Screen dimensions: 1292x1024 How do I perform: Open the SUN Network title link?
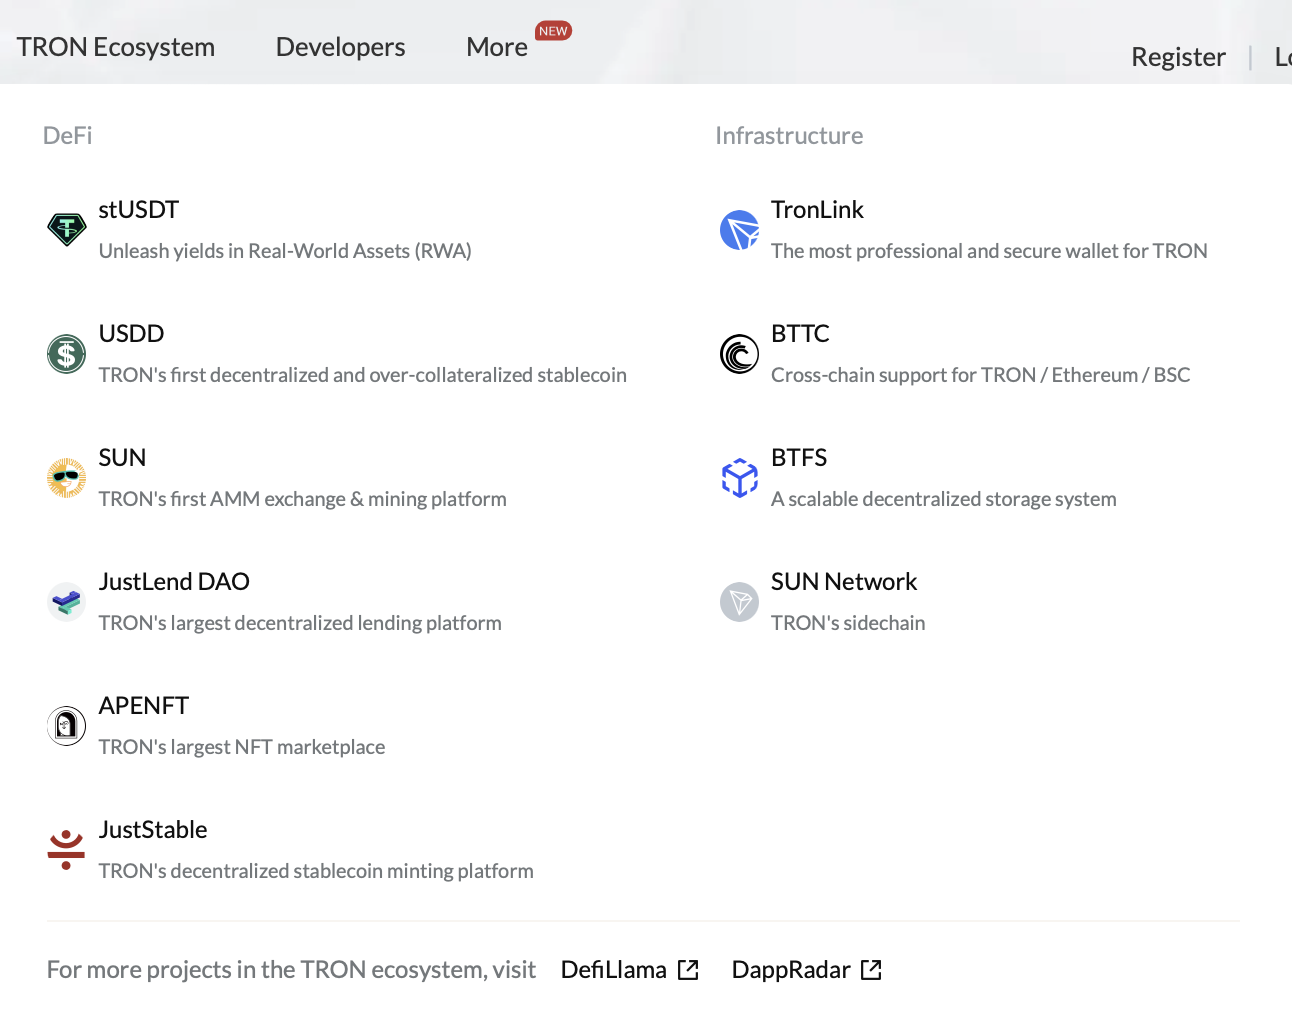coord(844,582)
